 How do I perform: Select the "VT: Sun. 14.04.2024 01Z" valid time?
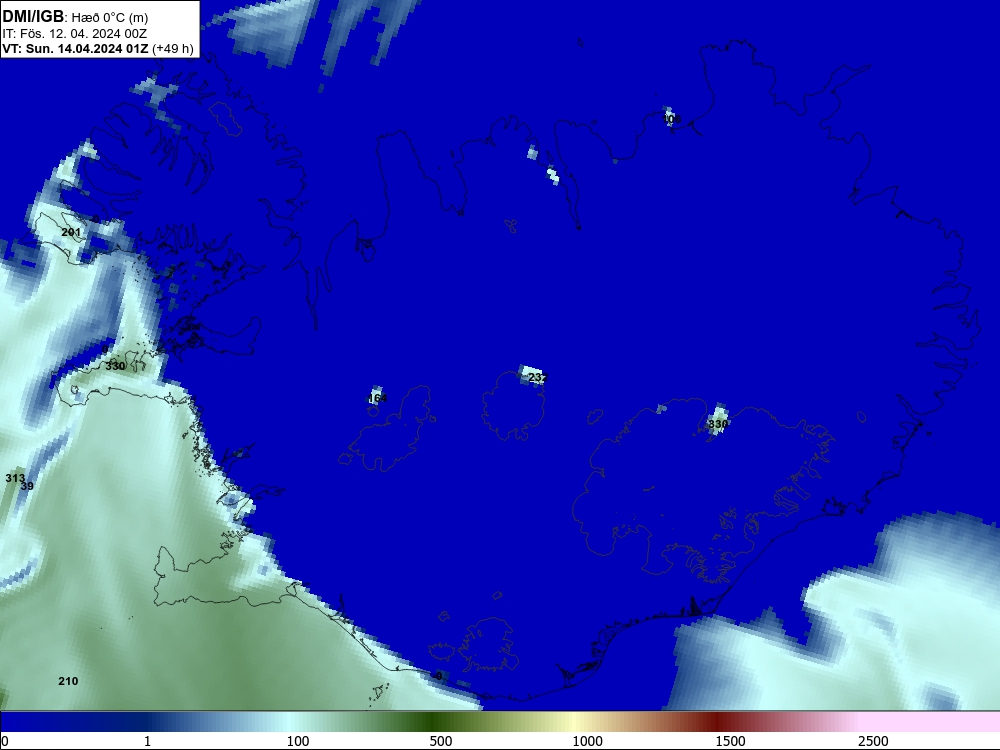(x=75, y=48)
